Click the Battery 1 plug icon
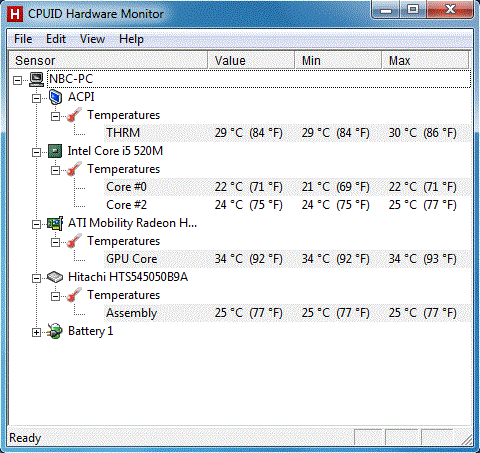480x453 pixels. click(55, 331)
